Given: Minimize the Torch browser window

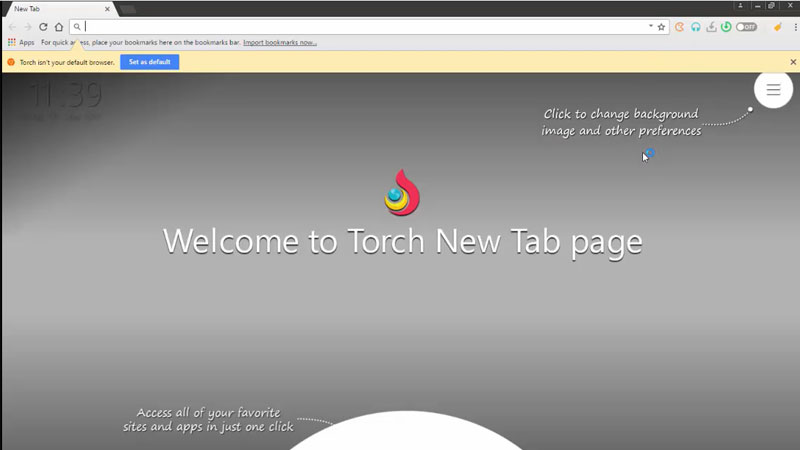Looking at the screenshot, I should click(758, 6).
